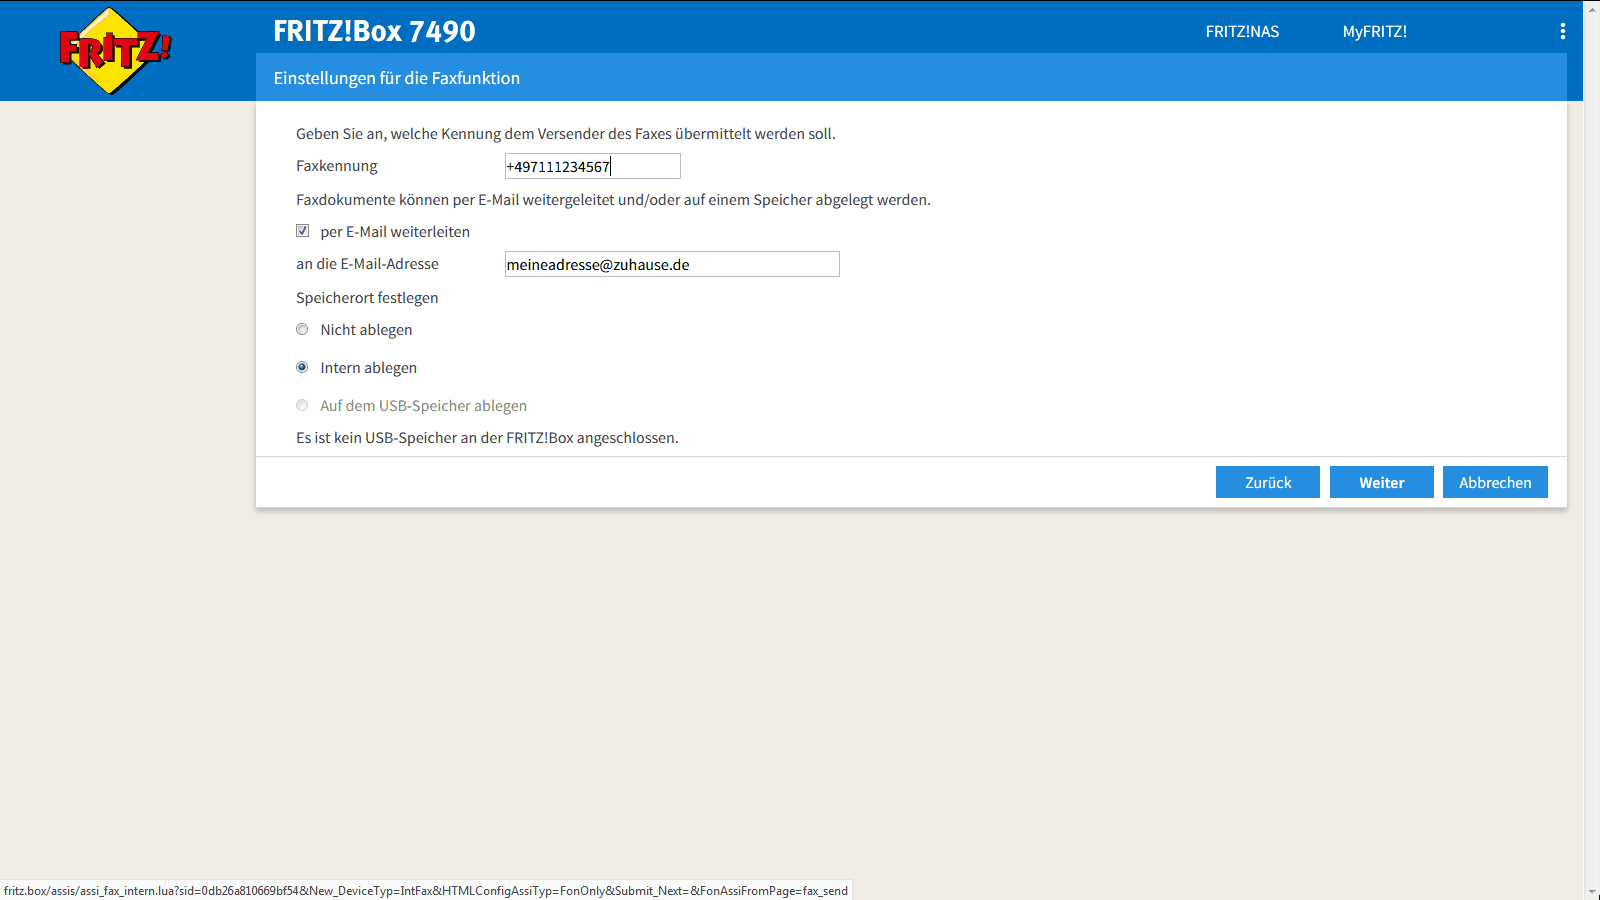
Task: Click the scrollbar down arrow
Action: (1591, 891)
